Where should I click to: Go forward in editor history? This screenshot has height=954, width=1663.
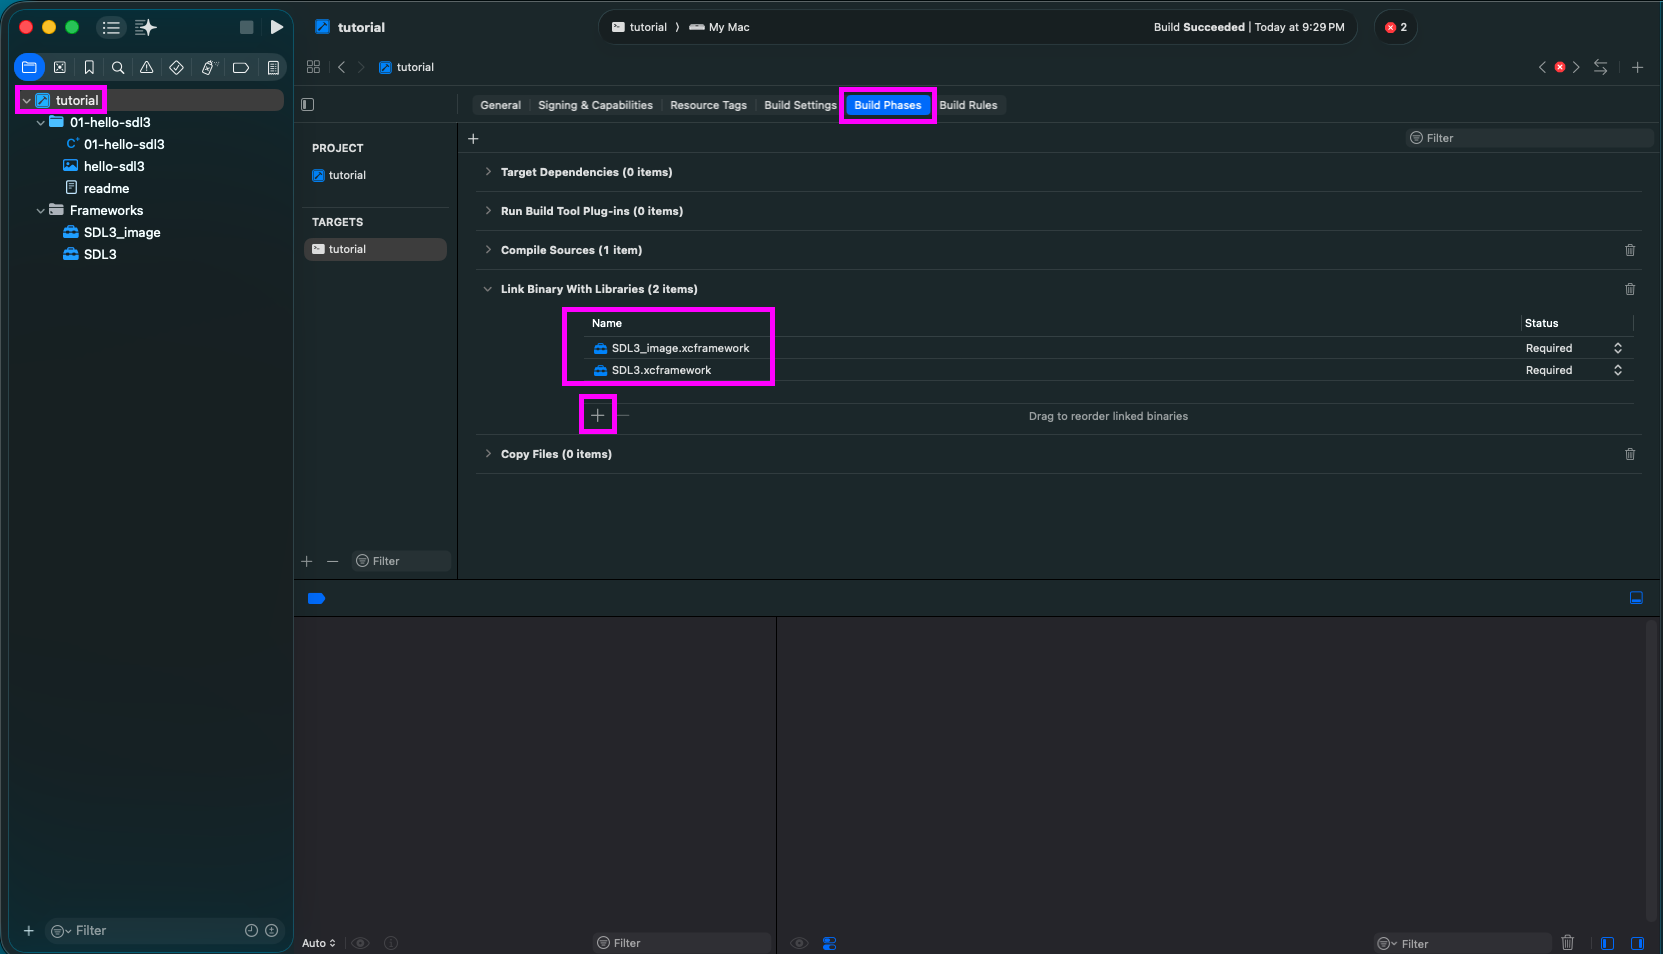point(361,67)
